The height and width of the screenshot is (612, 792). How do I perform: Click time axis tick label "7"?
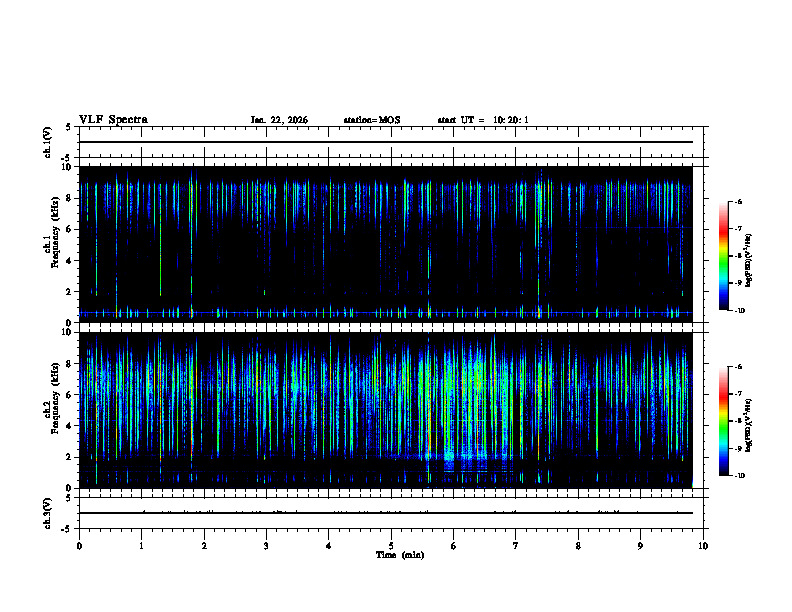pyautogui.click(x=516, y=546)
